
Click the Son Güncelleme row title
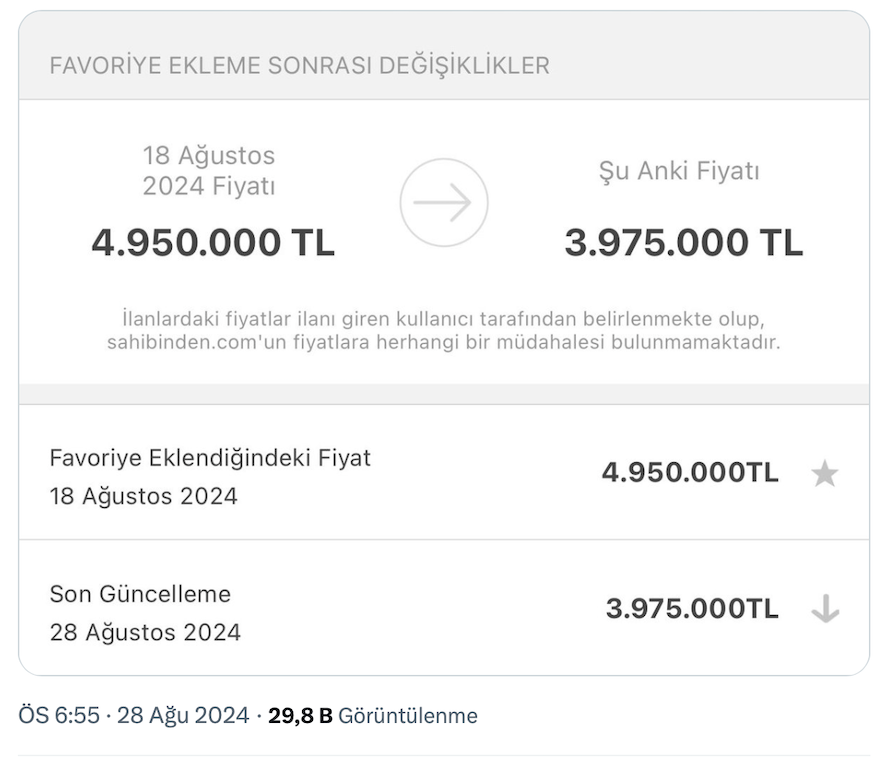[140, 594]
